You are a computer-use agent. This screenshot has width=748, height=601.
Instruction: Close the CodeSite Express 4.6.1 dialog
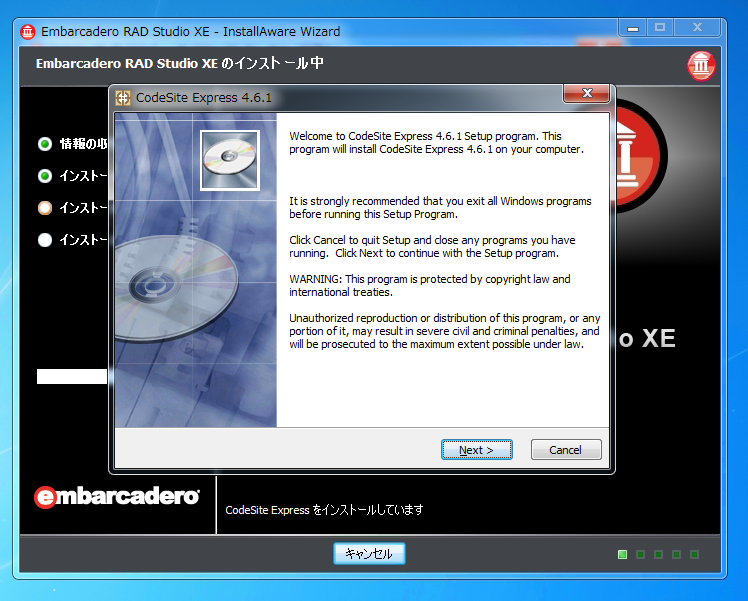[587, 93]
